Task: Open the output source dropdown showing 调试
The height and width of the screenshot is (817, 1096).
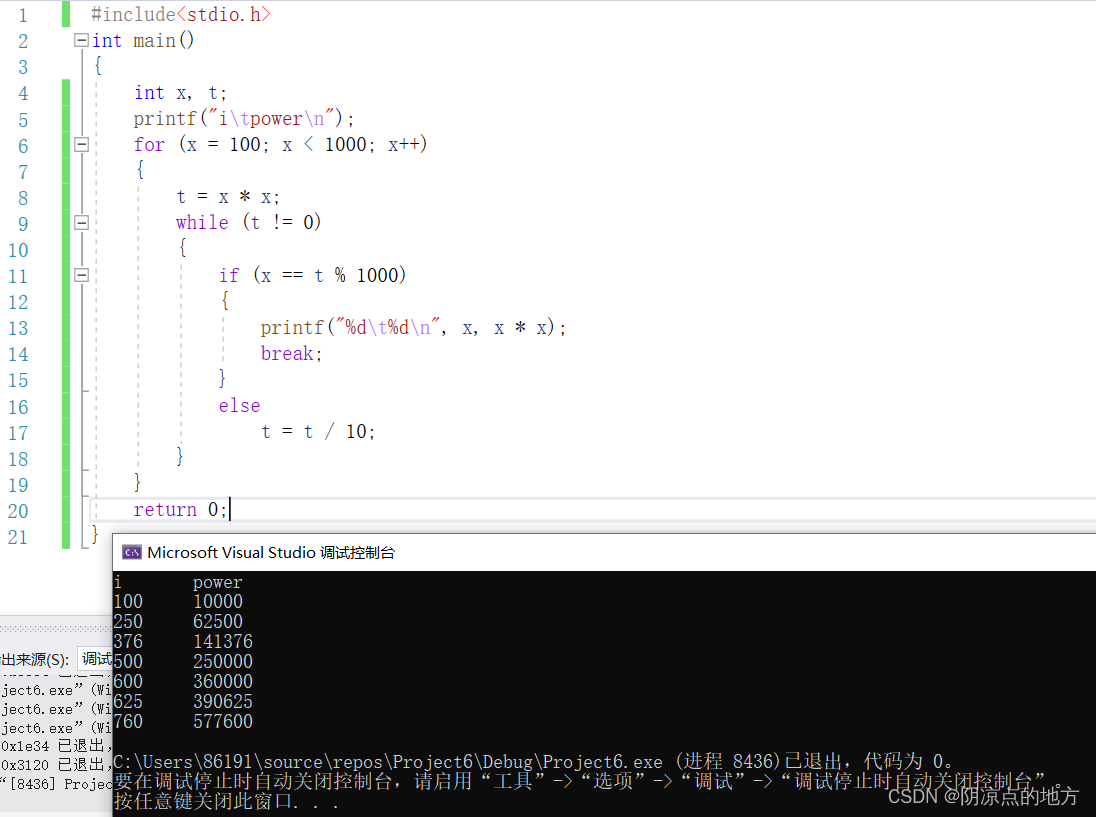Action: (x=96, y=659)
